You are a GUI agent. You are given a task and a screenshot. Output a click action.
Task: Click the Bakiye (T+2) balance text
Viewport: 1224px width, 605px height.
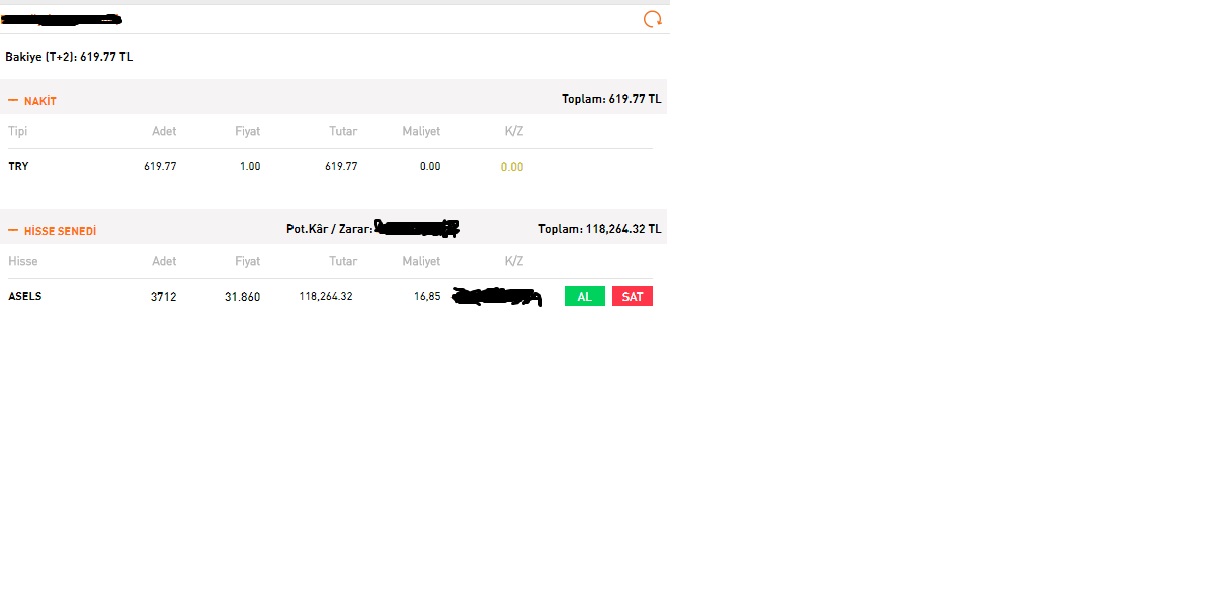[69, 57]
